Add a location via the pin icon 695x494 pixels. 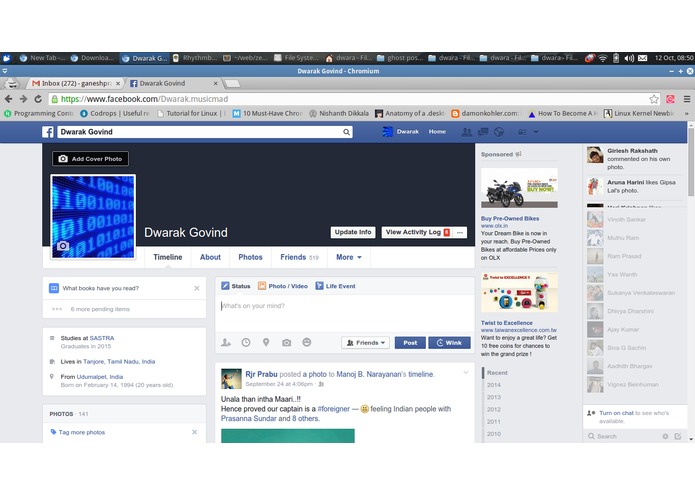tap(266, 342)
